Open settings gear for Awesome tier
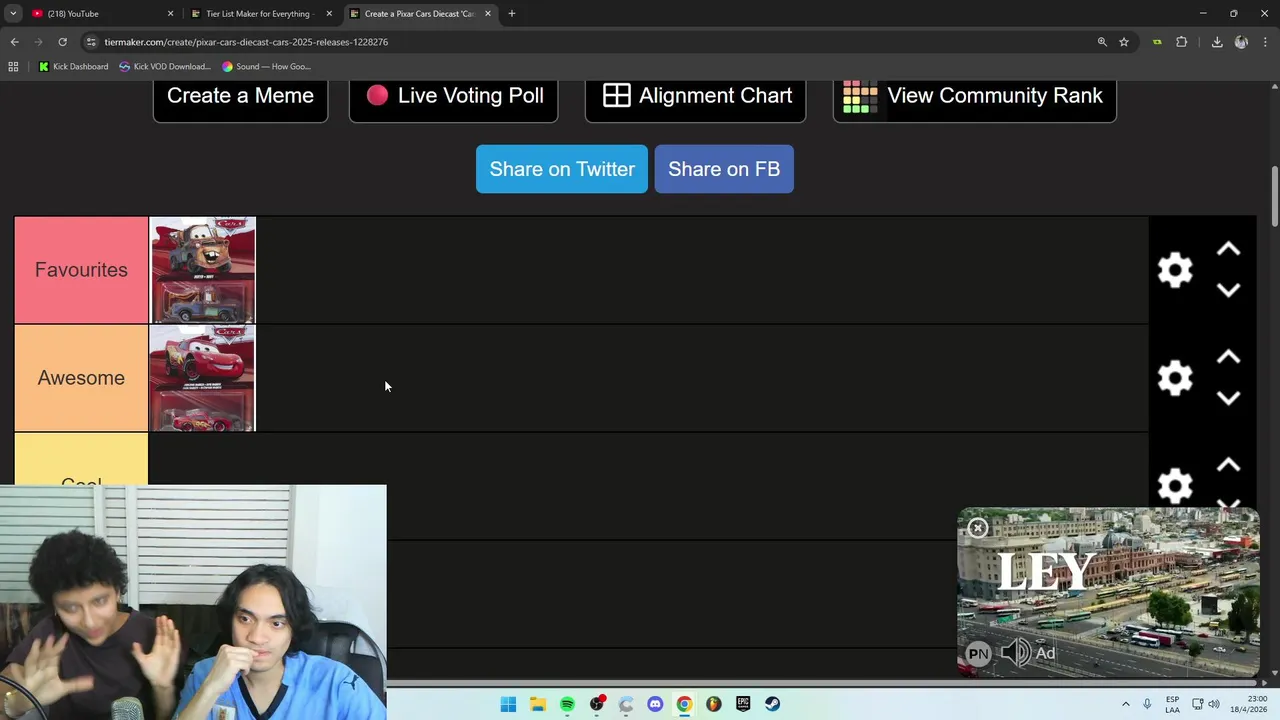The width and height of the screenshot is (1280, 720). click(1175, 378)
